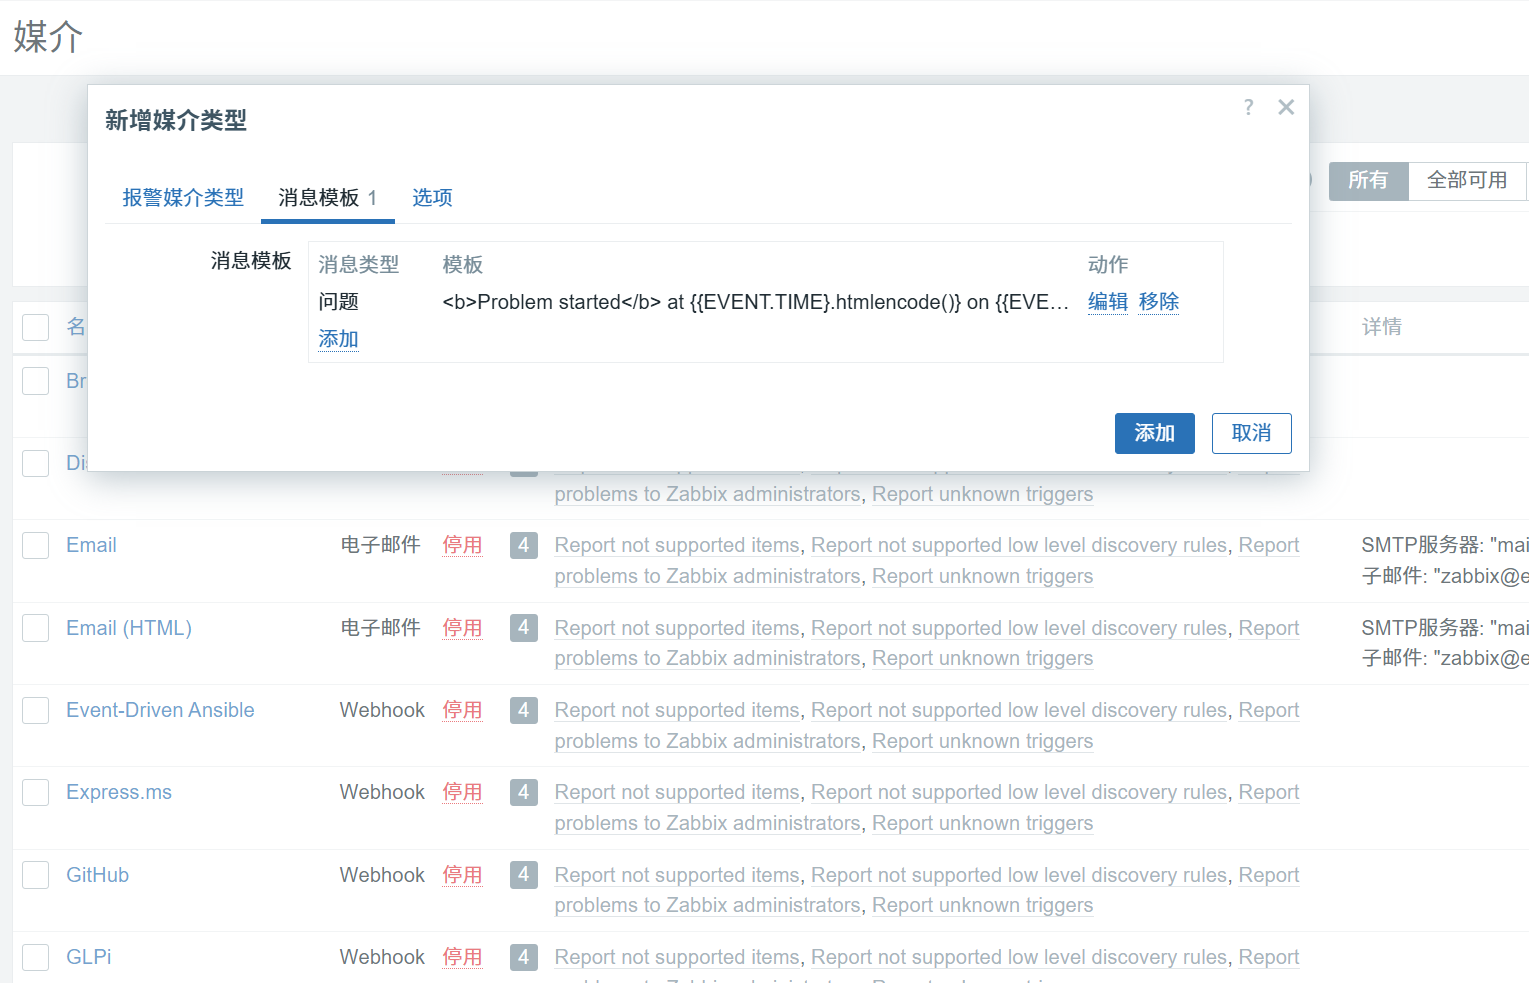
Task: Click 停用 status in the Email row
Action: click(462, 545)
